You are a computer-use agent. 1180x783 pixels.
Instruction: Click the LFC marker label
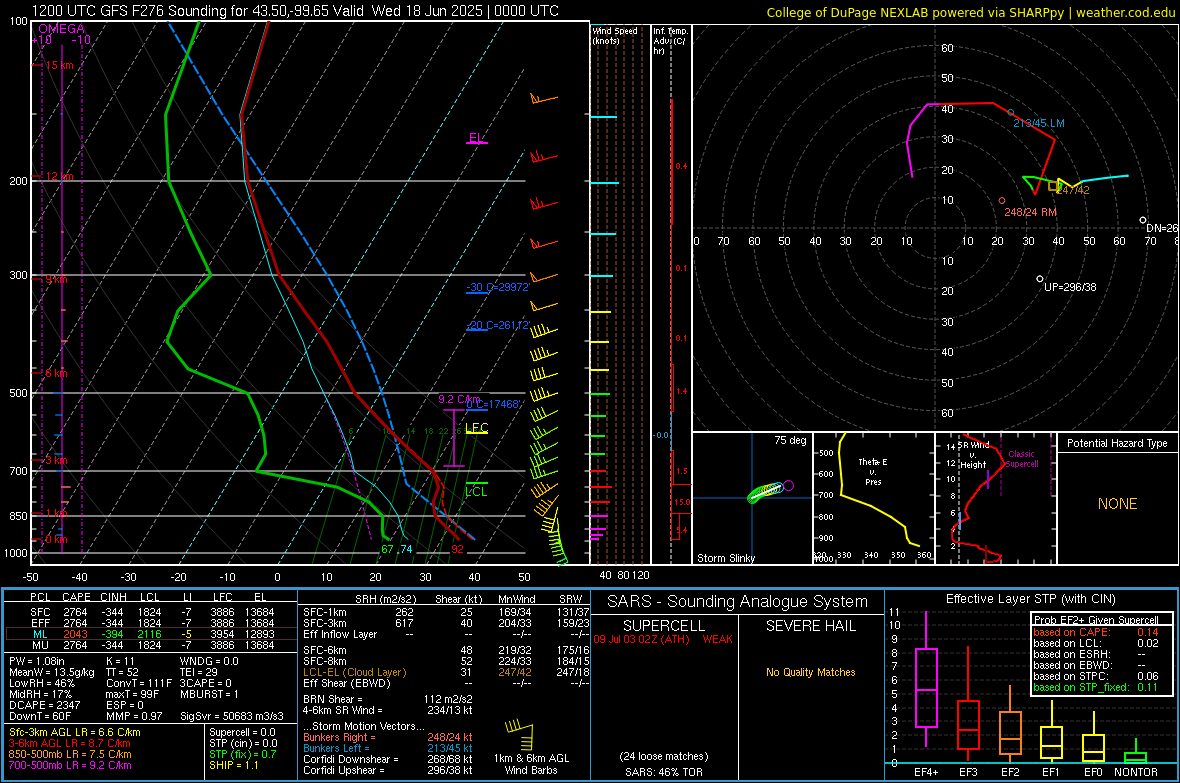coord(476,428)
